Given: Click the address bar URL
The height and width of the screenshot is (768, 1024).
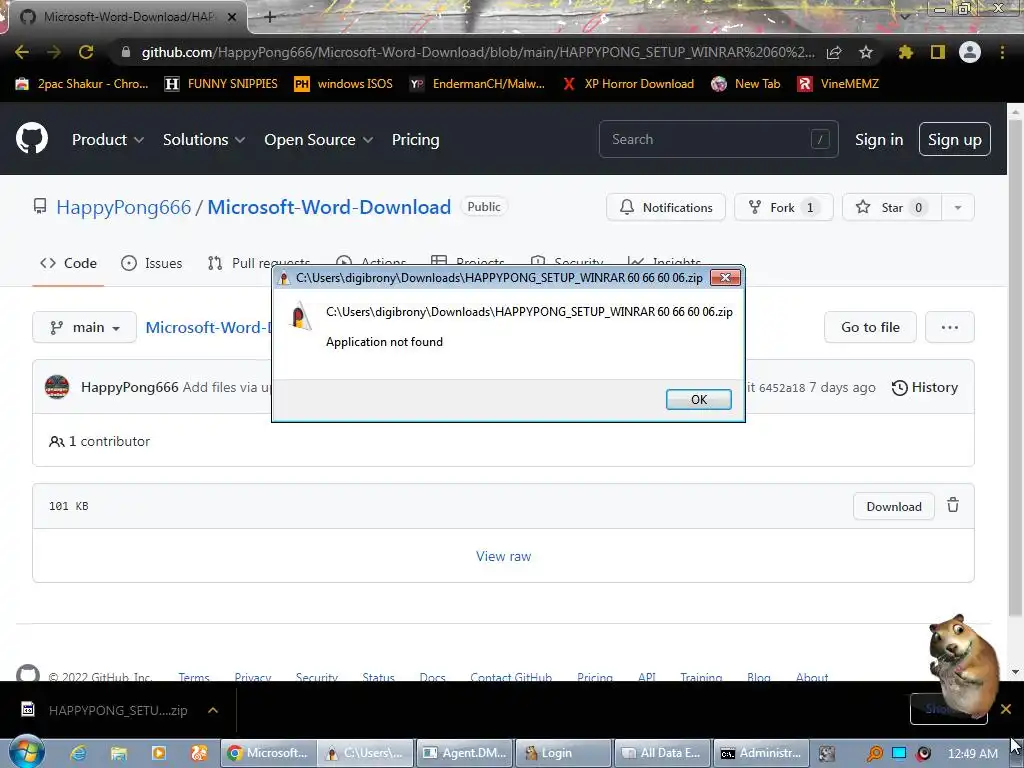Looking at the screenshot, I should [478, 52].
